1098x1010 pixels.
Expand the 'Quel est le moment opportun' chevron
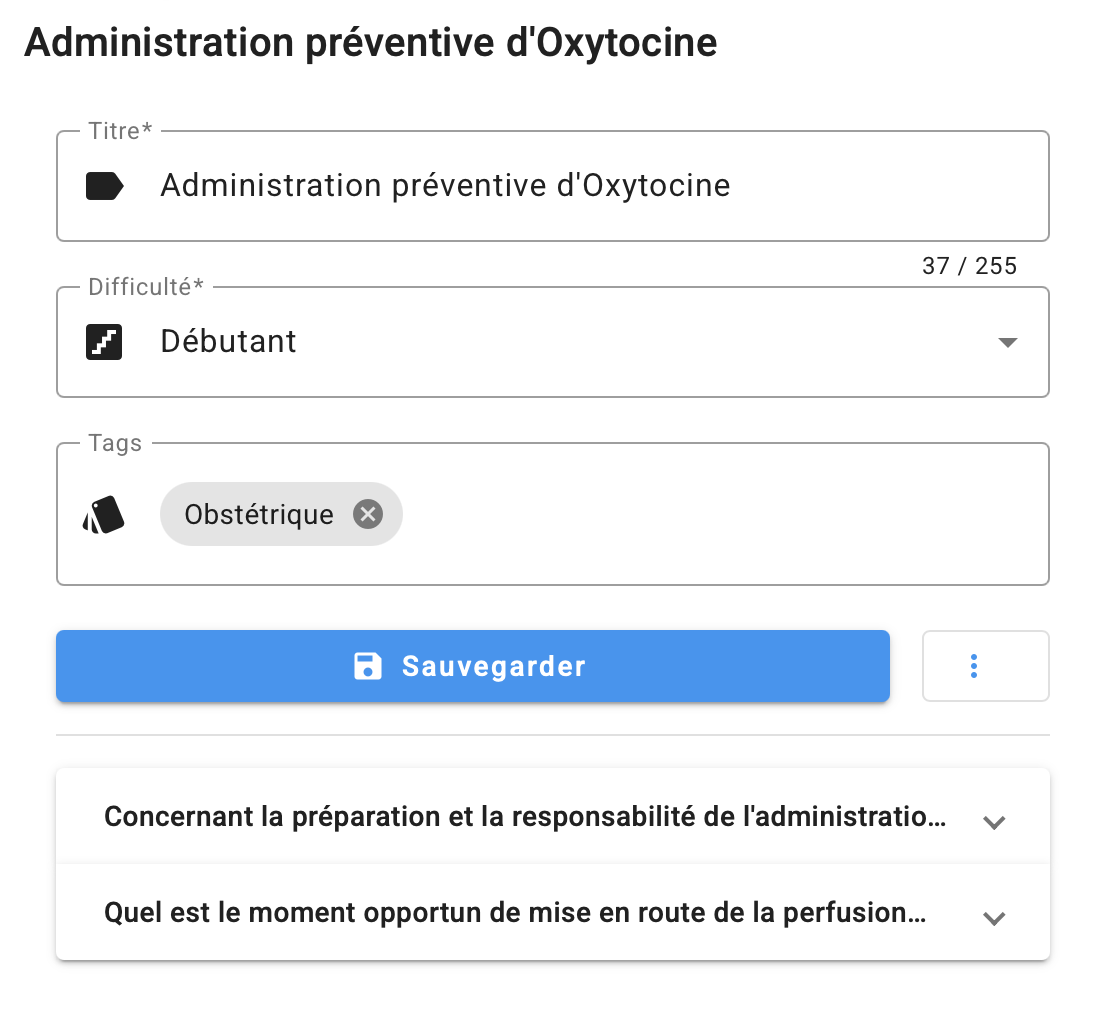tap(993, 918)
